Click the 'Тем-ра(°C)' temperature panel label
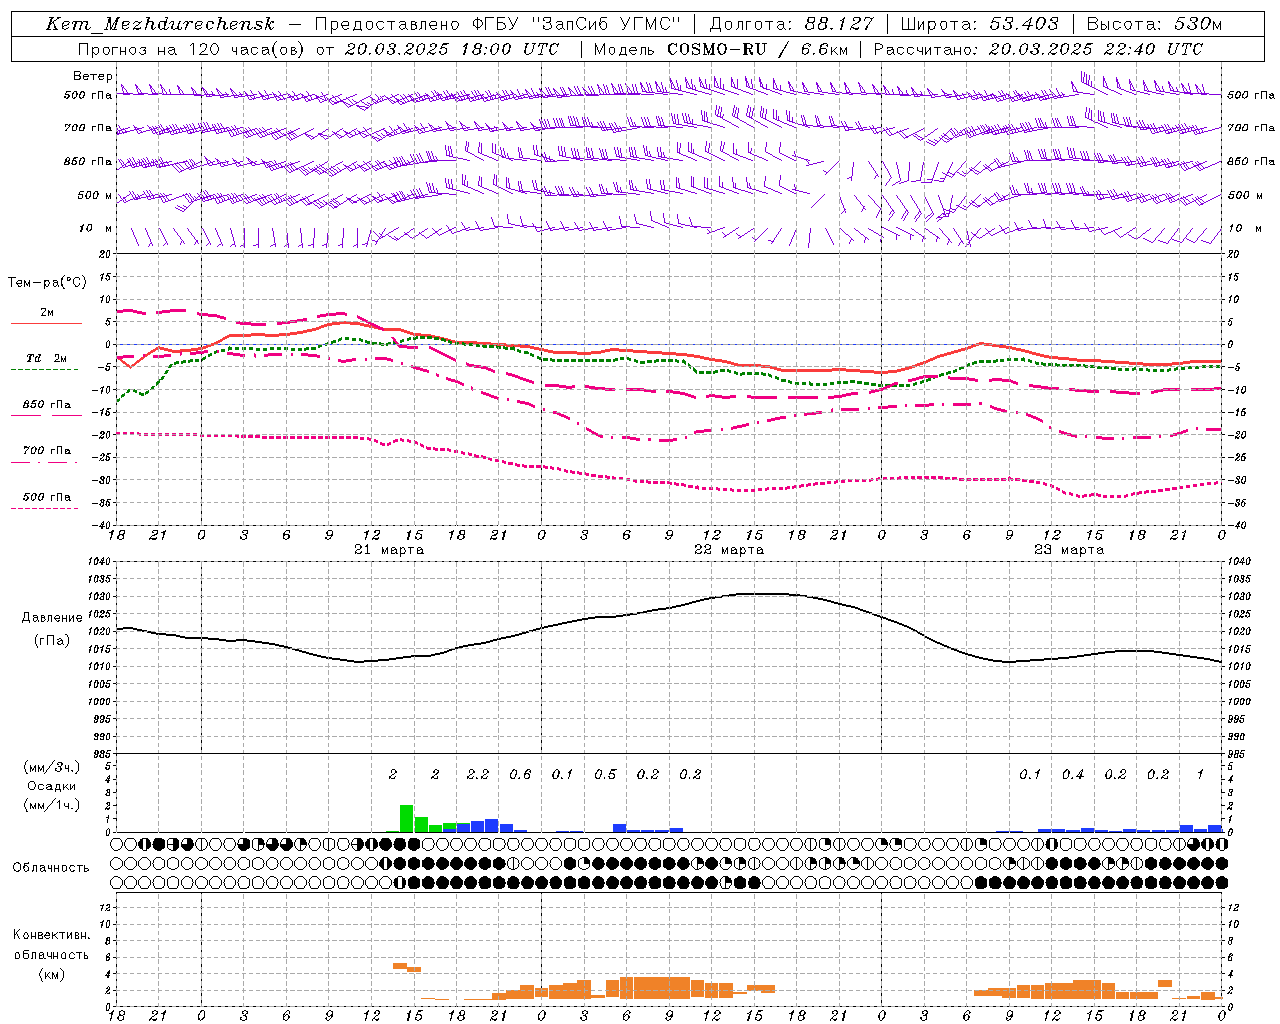The height and width of the screenshot is (1024, 1280). 47,283
